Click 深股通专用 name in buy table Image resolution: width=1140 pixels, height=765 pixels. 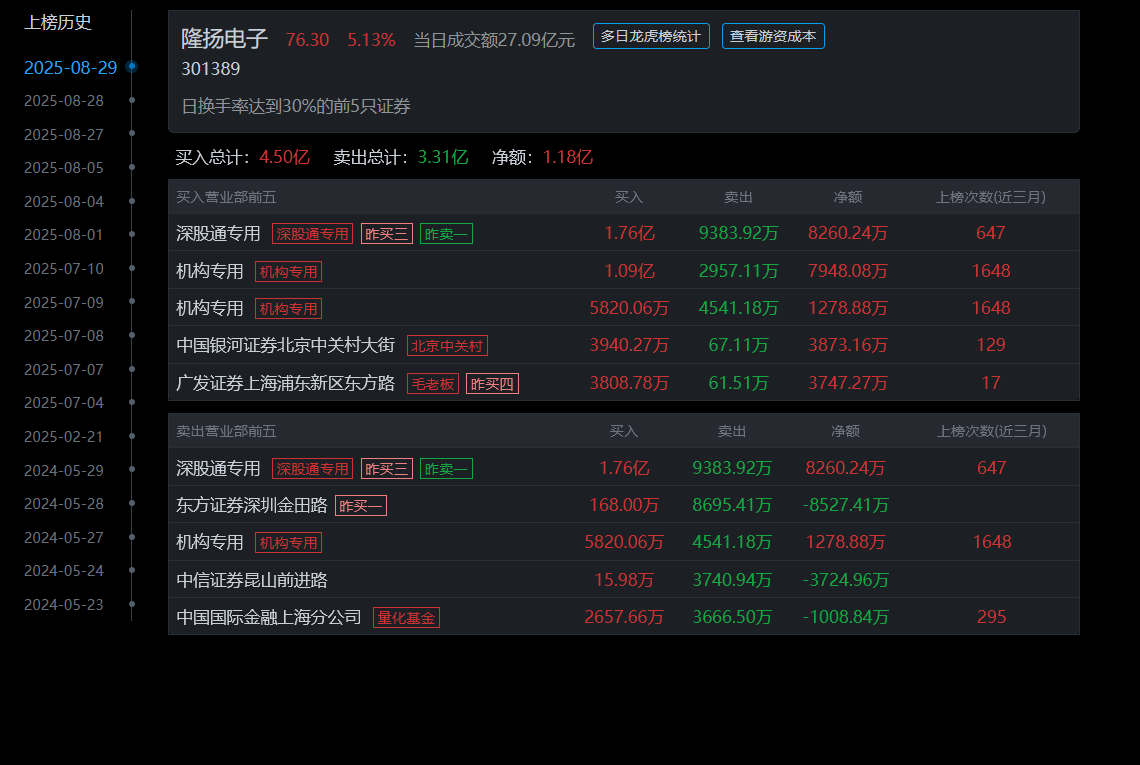tap(218, 233)
